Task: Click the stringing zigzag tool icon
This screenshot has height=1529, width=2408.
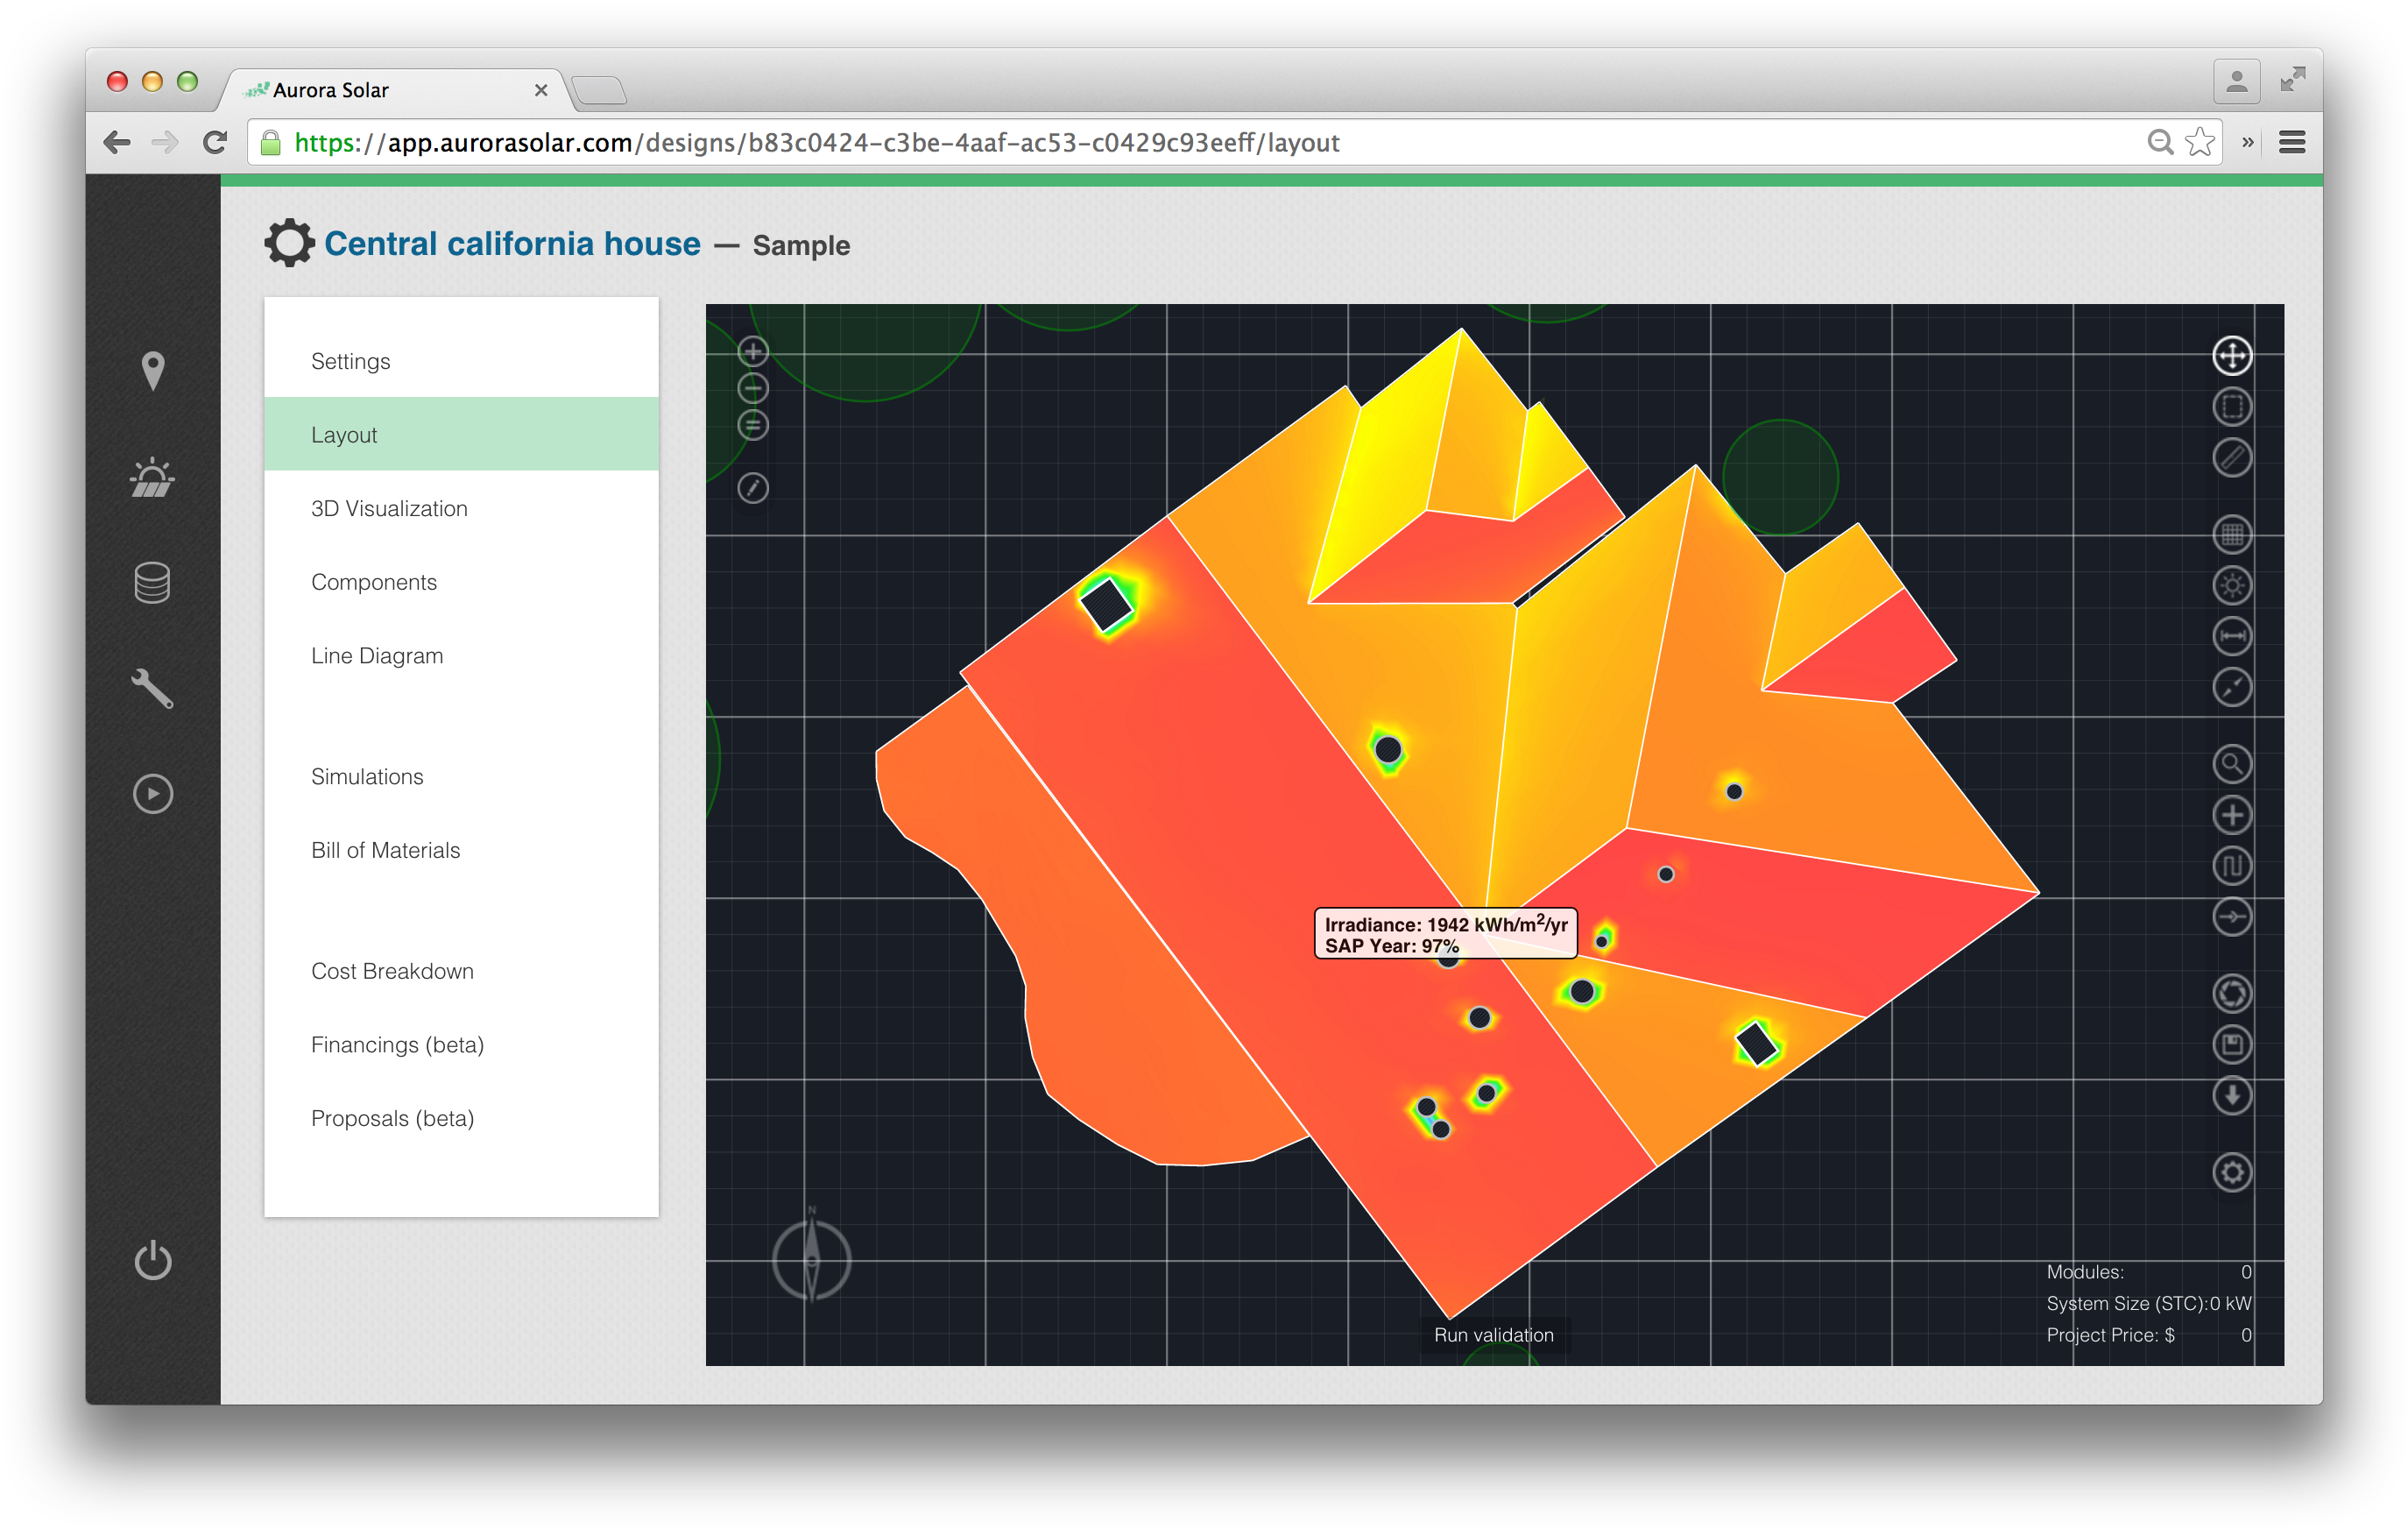Action: 2231,866
